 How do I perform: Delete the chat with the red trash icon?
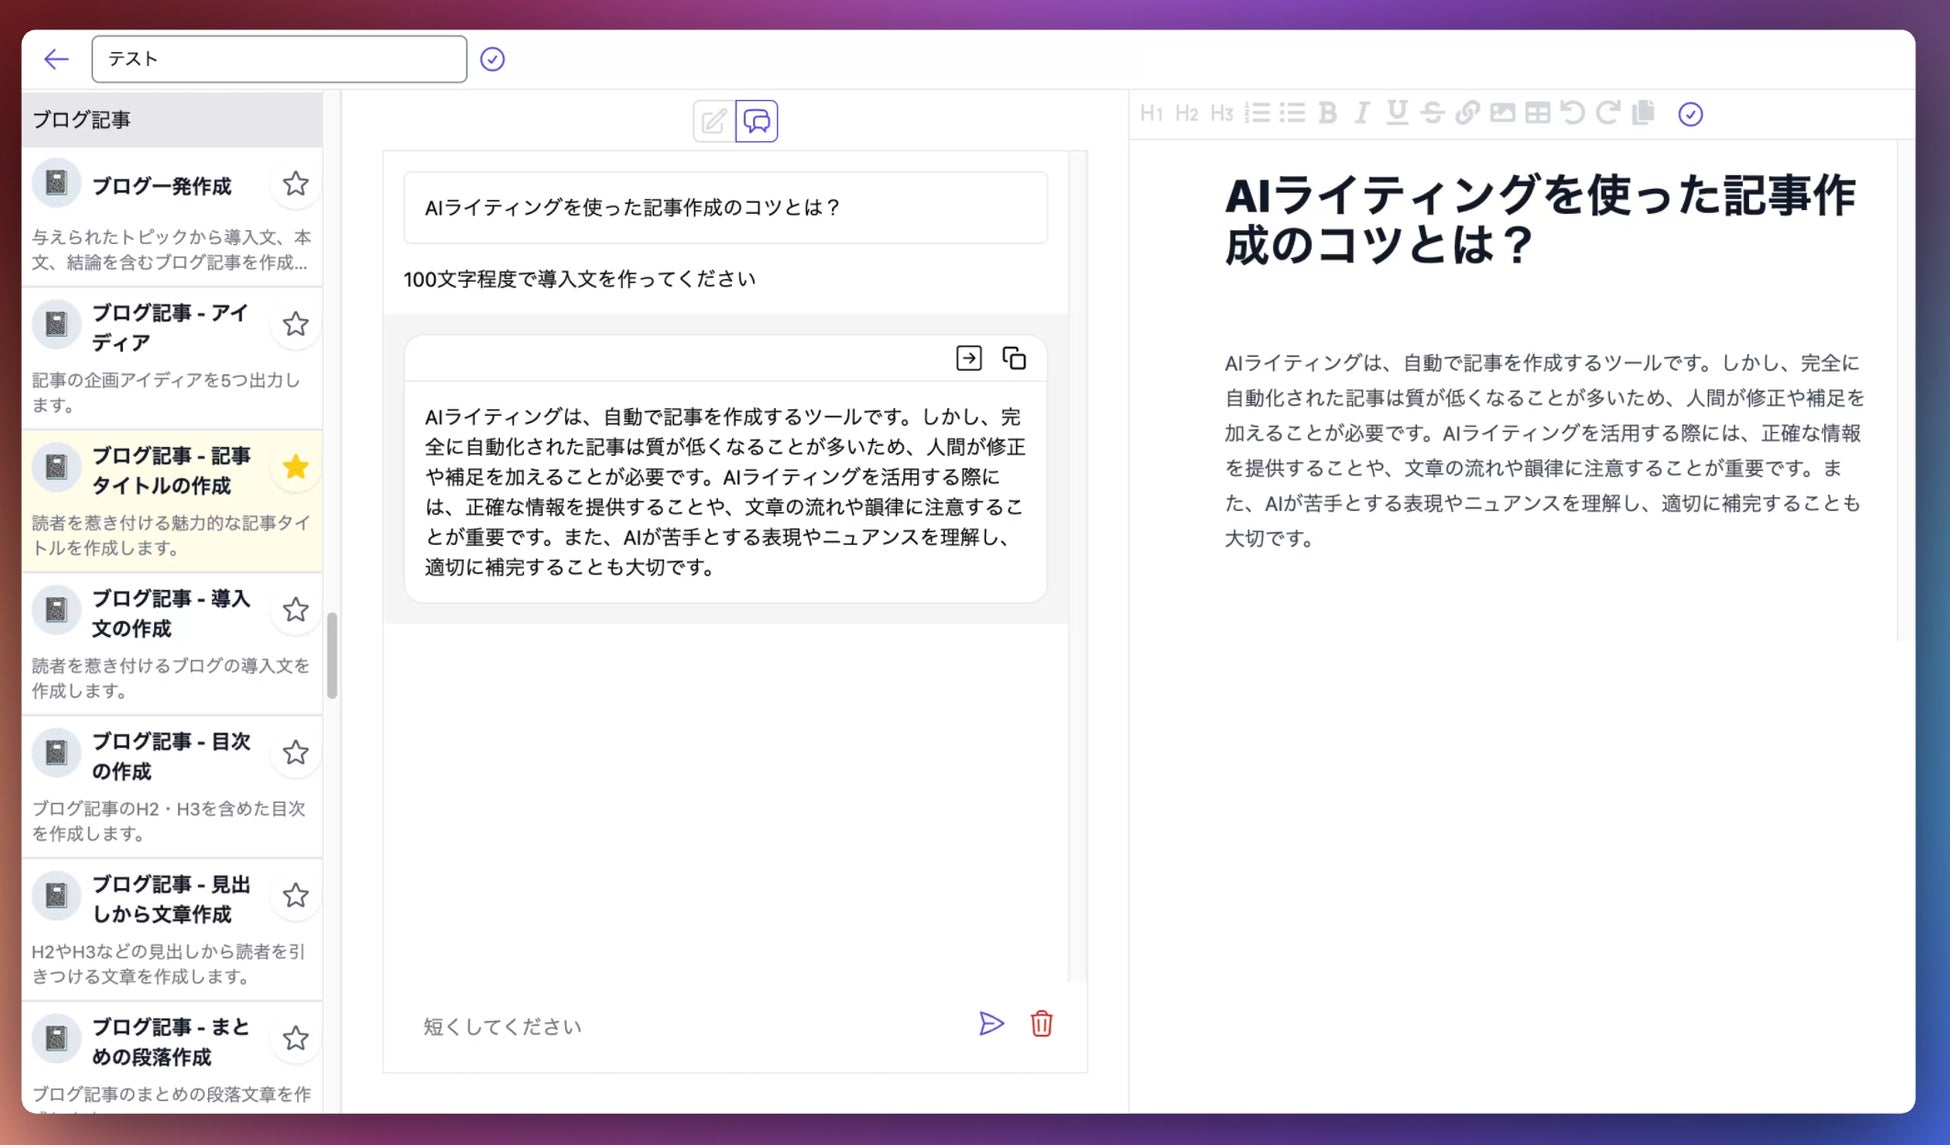click(x=1041, y=1024)
